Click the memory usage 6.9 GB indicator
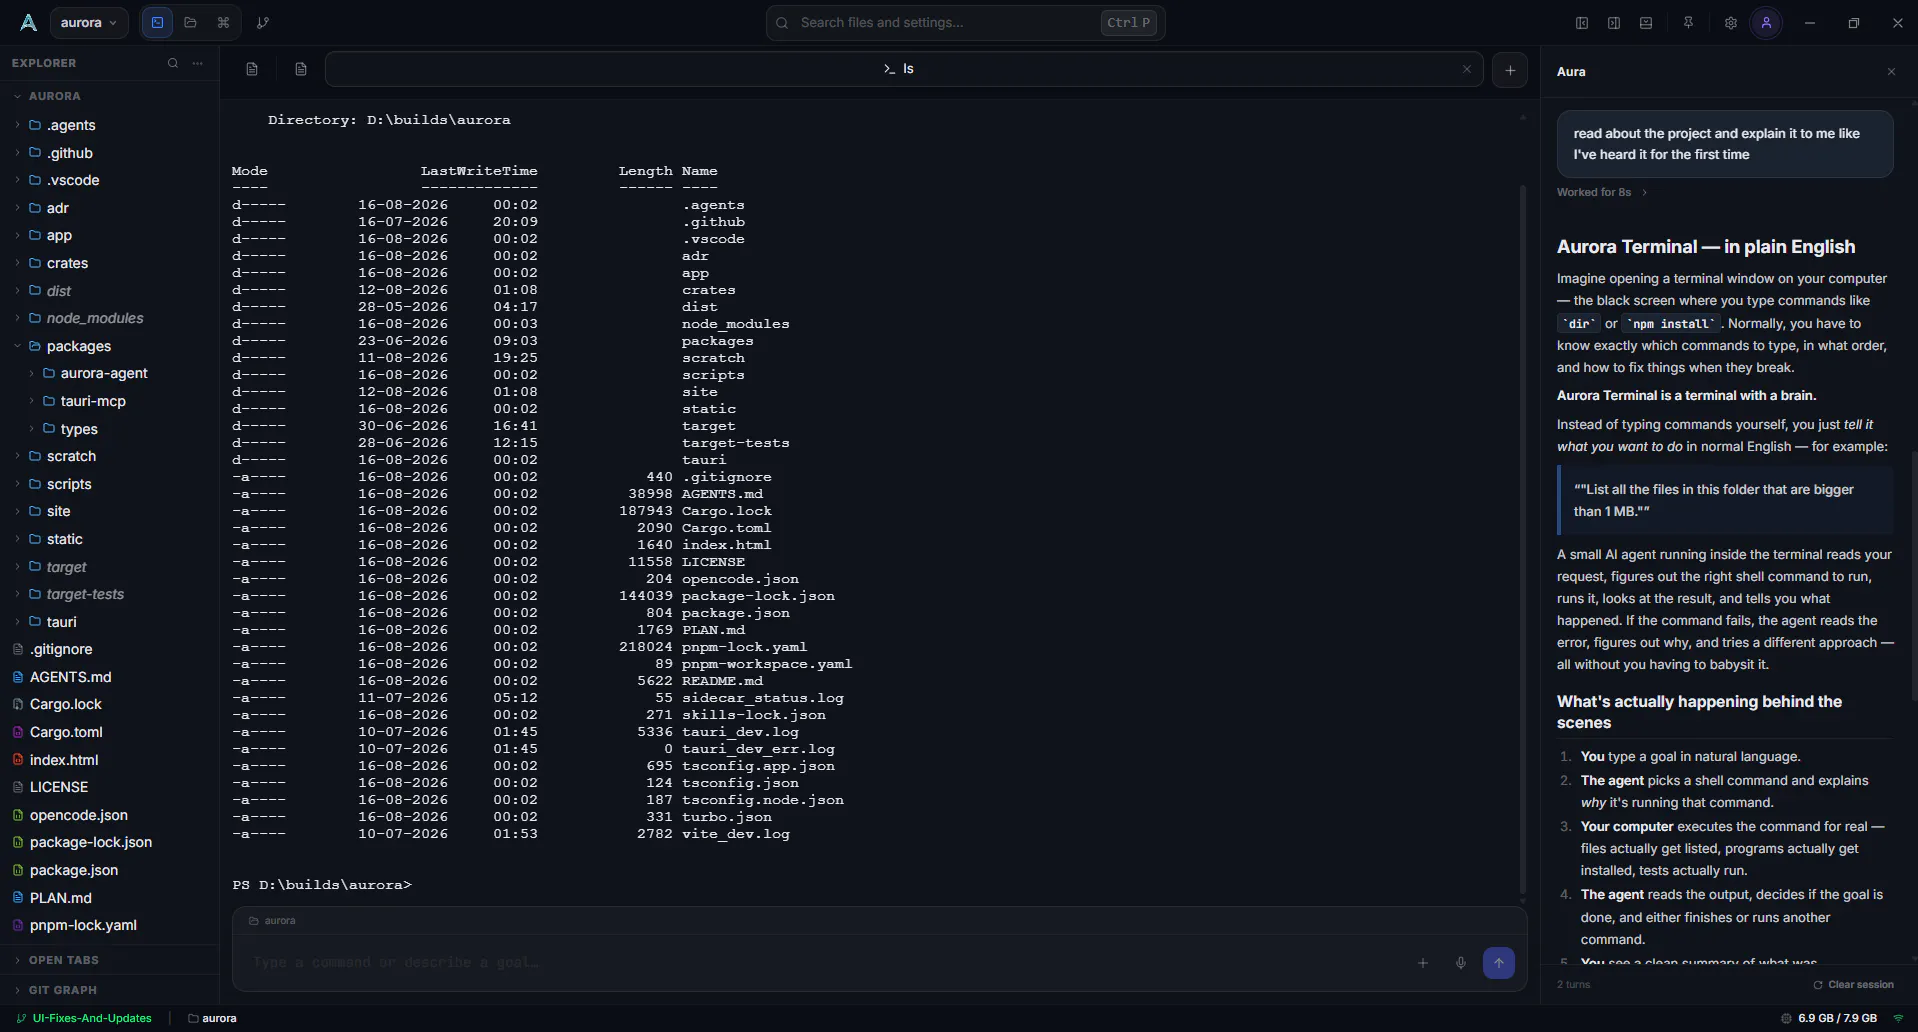The height and width of the screenshot is (1032, 1918). 1829,1018
